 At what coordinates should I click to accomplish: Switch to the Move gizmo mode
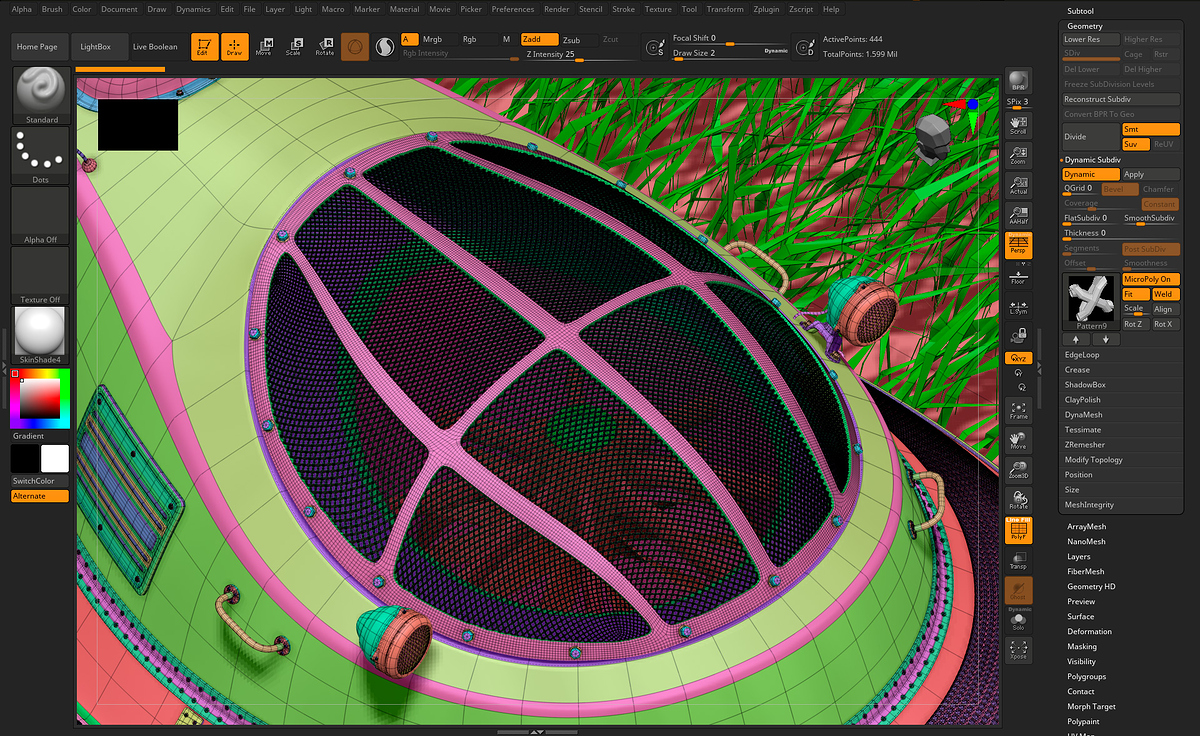coord(264,47)
